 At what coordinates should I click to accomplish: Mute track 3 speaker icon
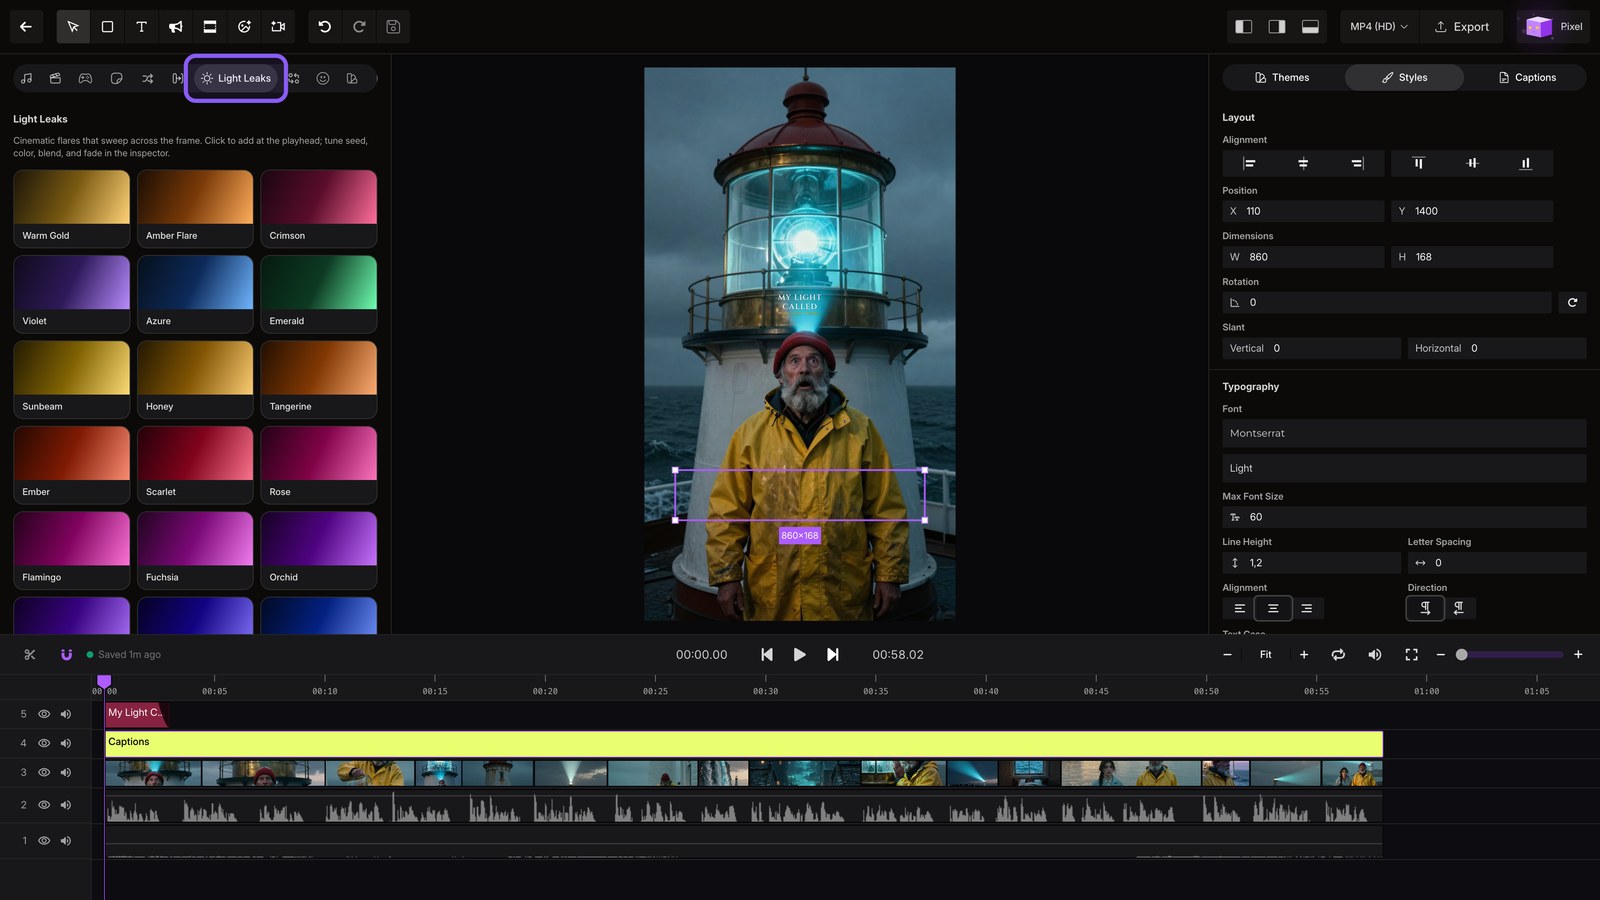(x=66, y=773)
